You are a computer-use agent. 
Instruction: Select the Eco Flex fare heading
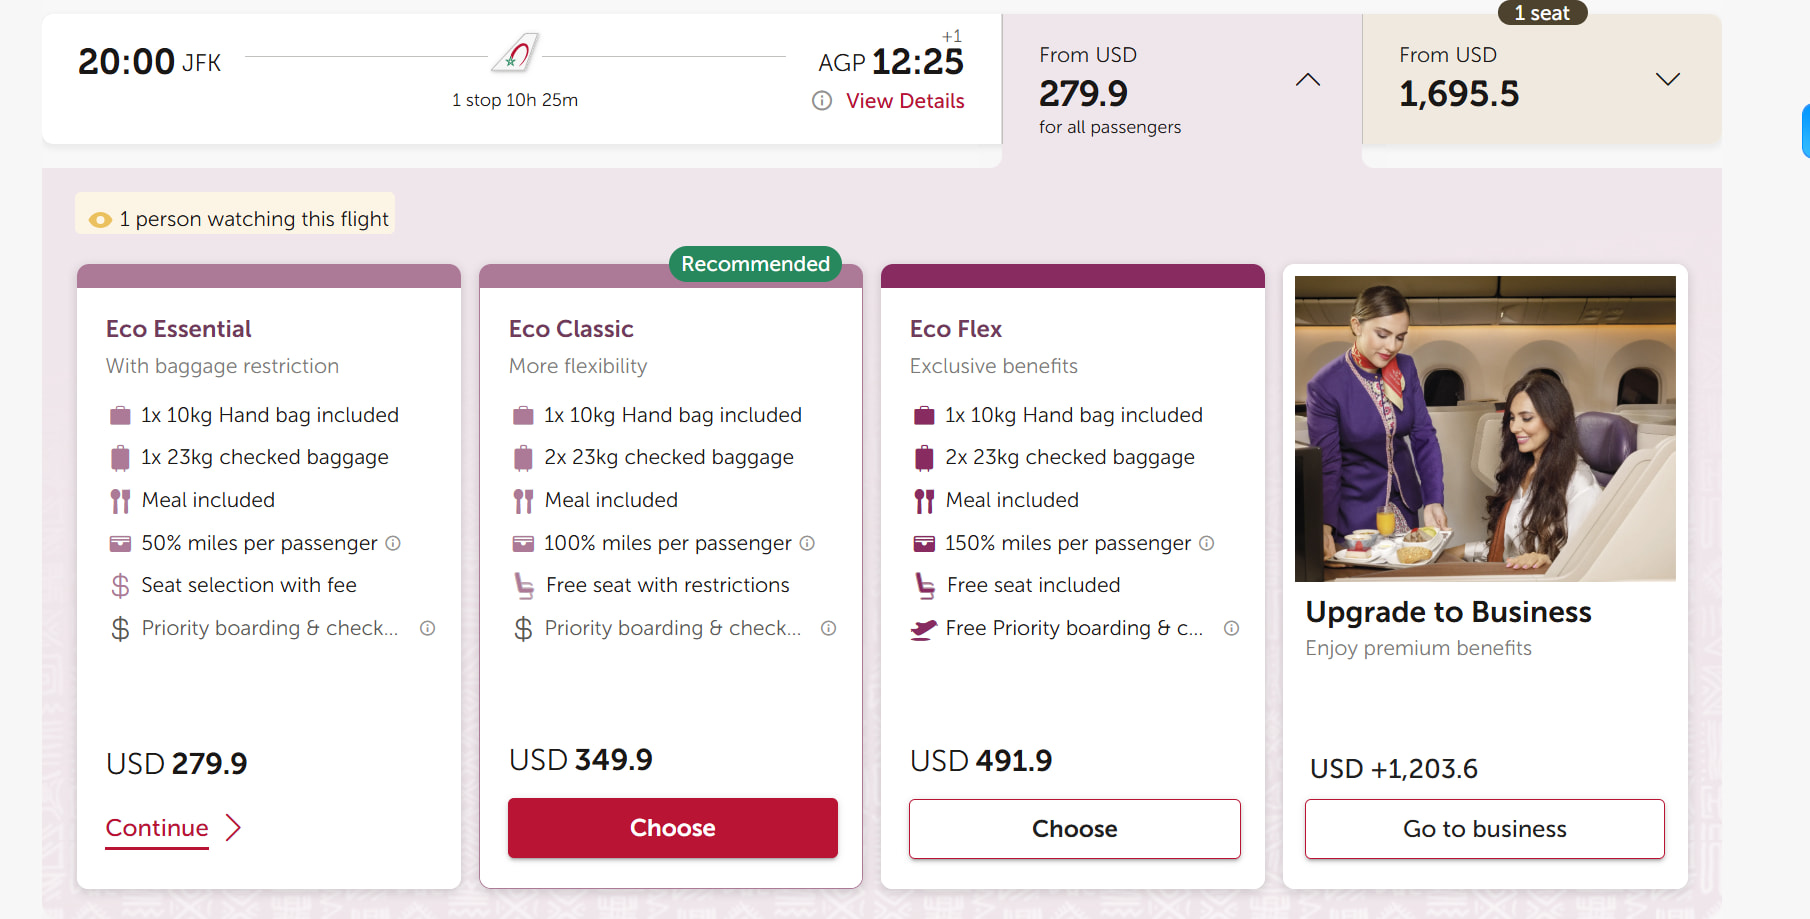tap(955, 329)
